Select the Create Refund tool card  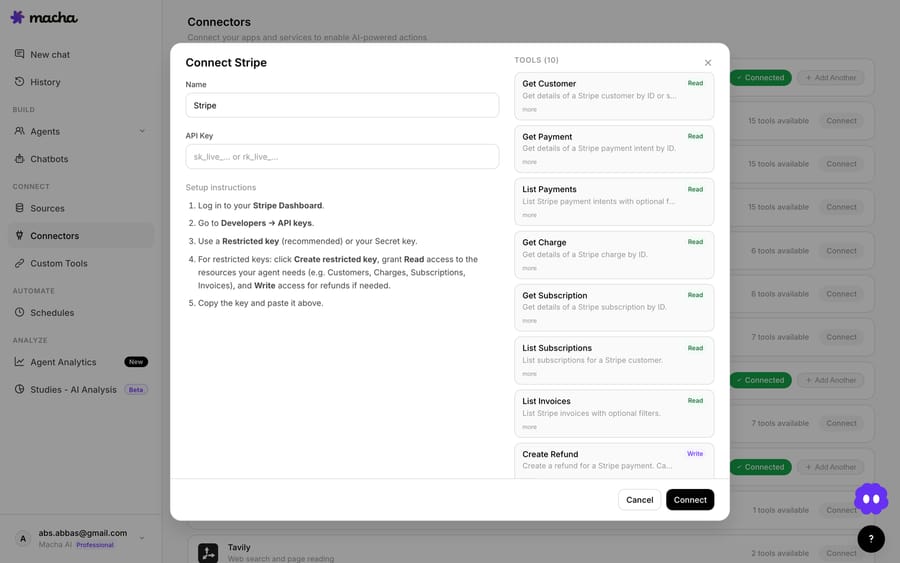coord(614,461)
